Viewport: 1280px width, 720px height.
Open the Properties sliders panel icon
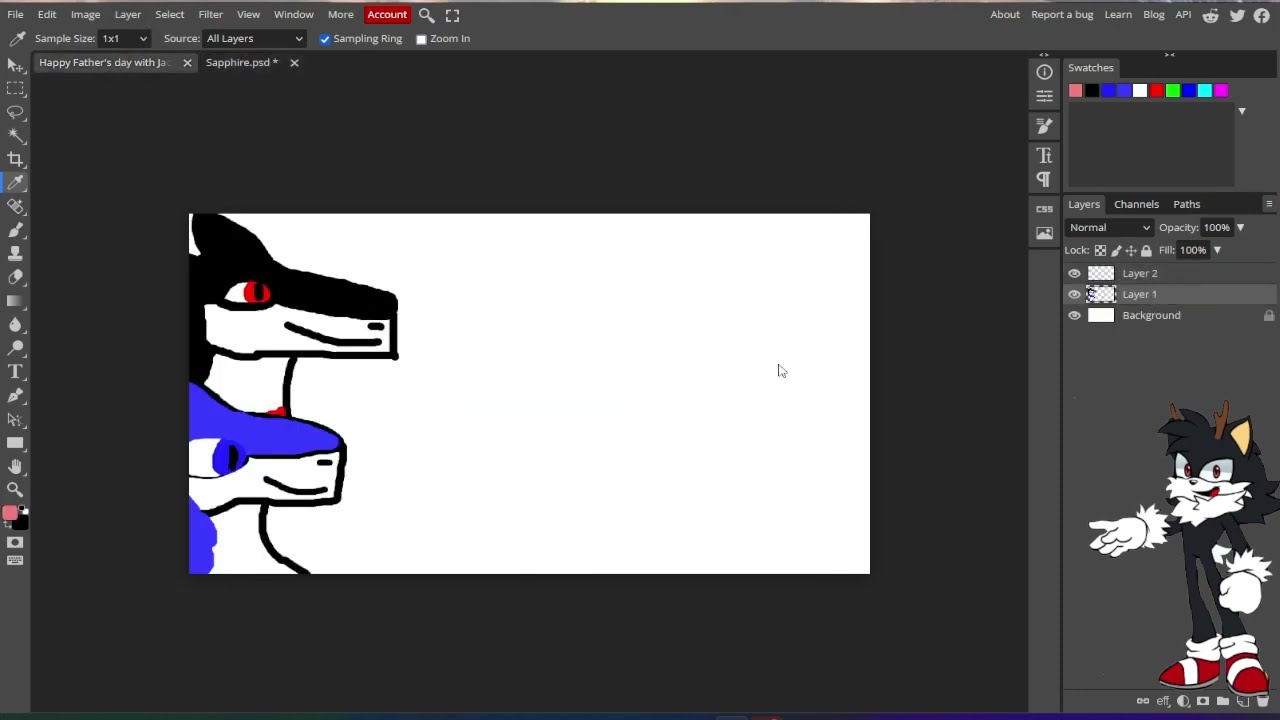pos(1044,96)
